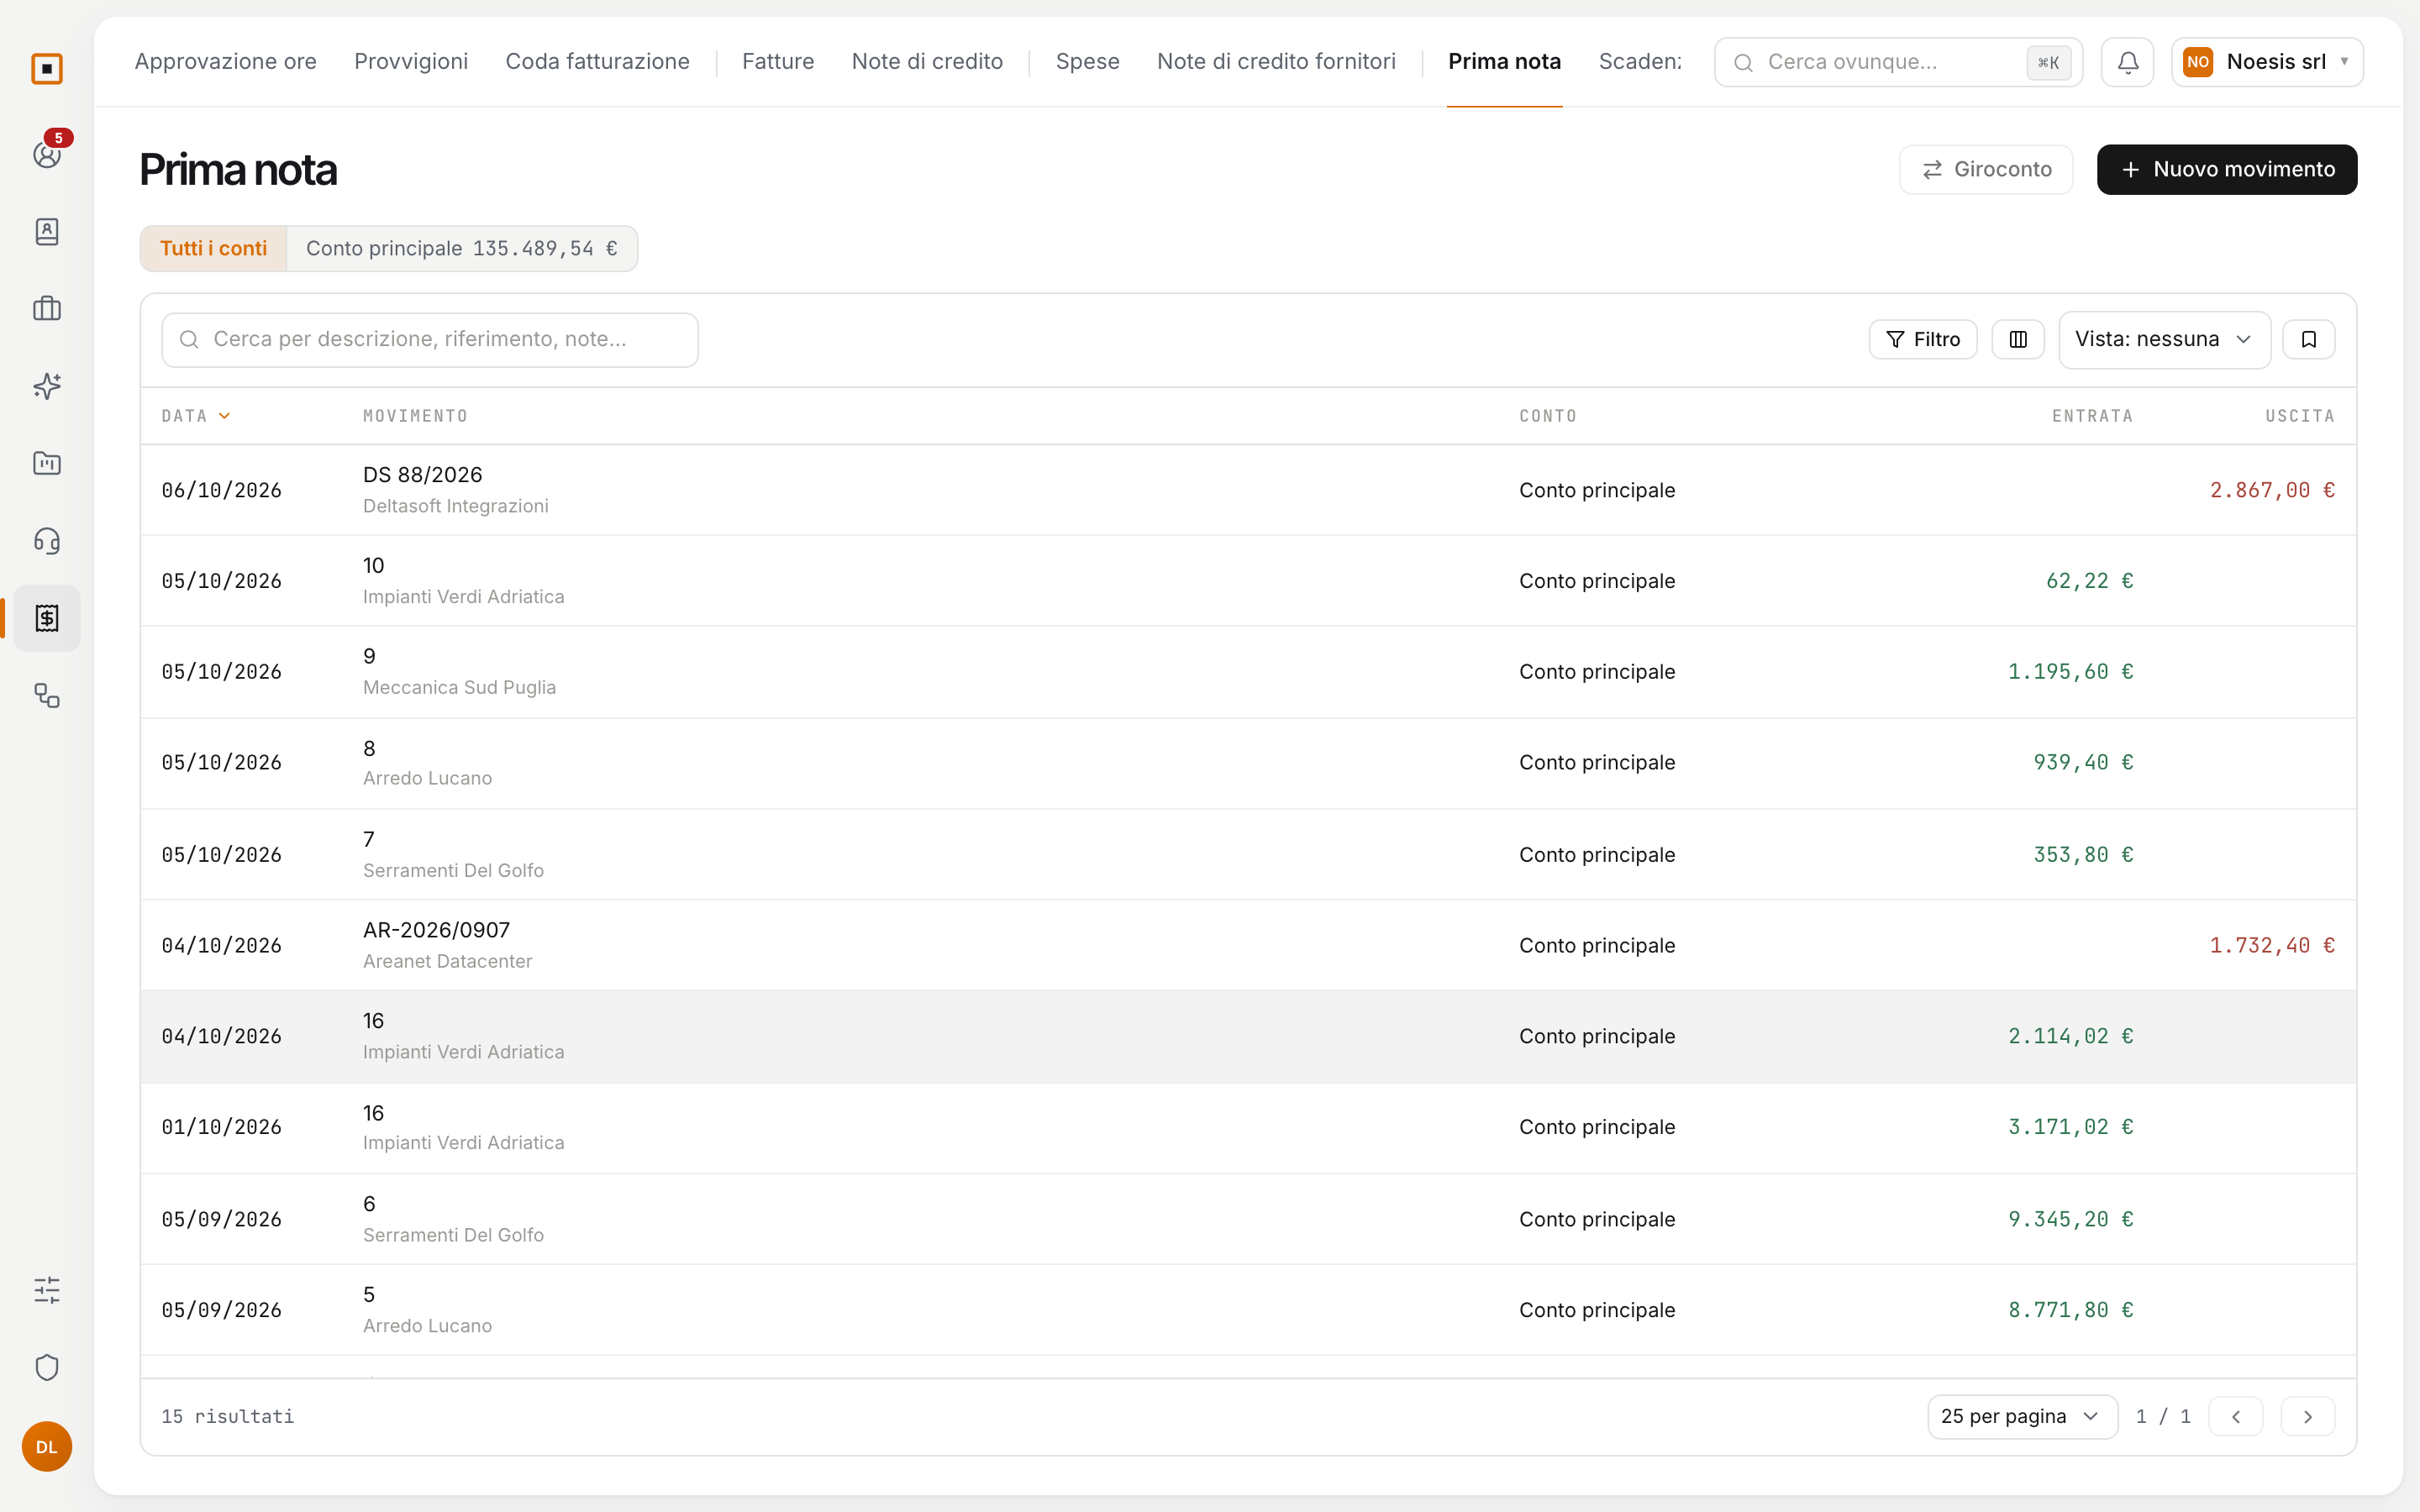Open the briefcase sidebar icon
Screen dimensions: 2420x1512
point(47,309)
